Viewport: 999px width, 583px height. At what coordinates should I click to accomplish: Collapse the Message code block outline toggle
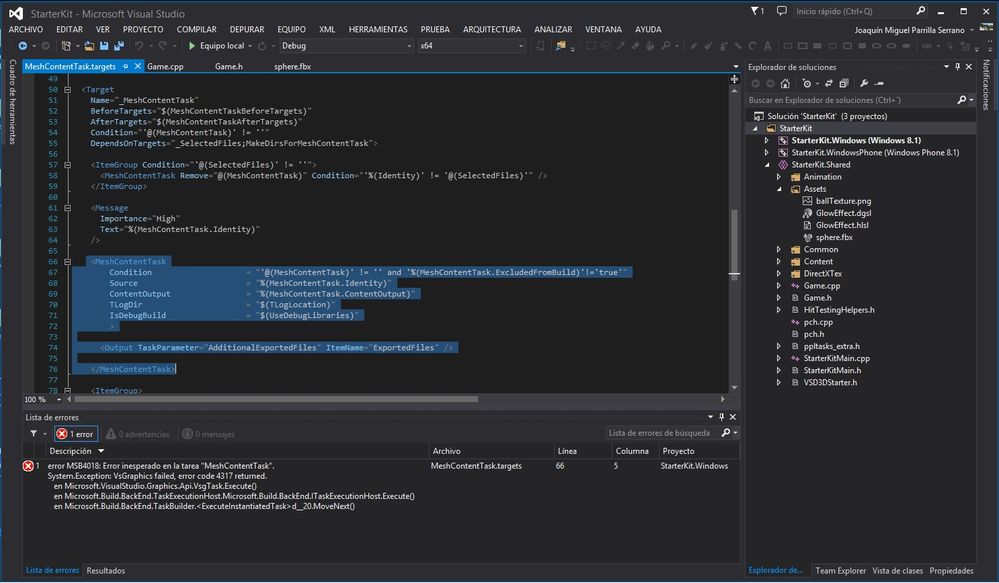67,208
